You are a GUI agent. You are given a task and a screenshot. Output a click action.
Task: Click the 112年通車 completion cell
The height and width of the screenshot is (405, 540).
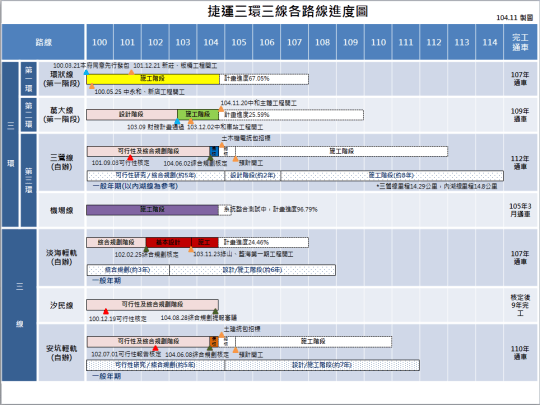click(520, 162)
